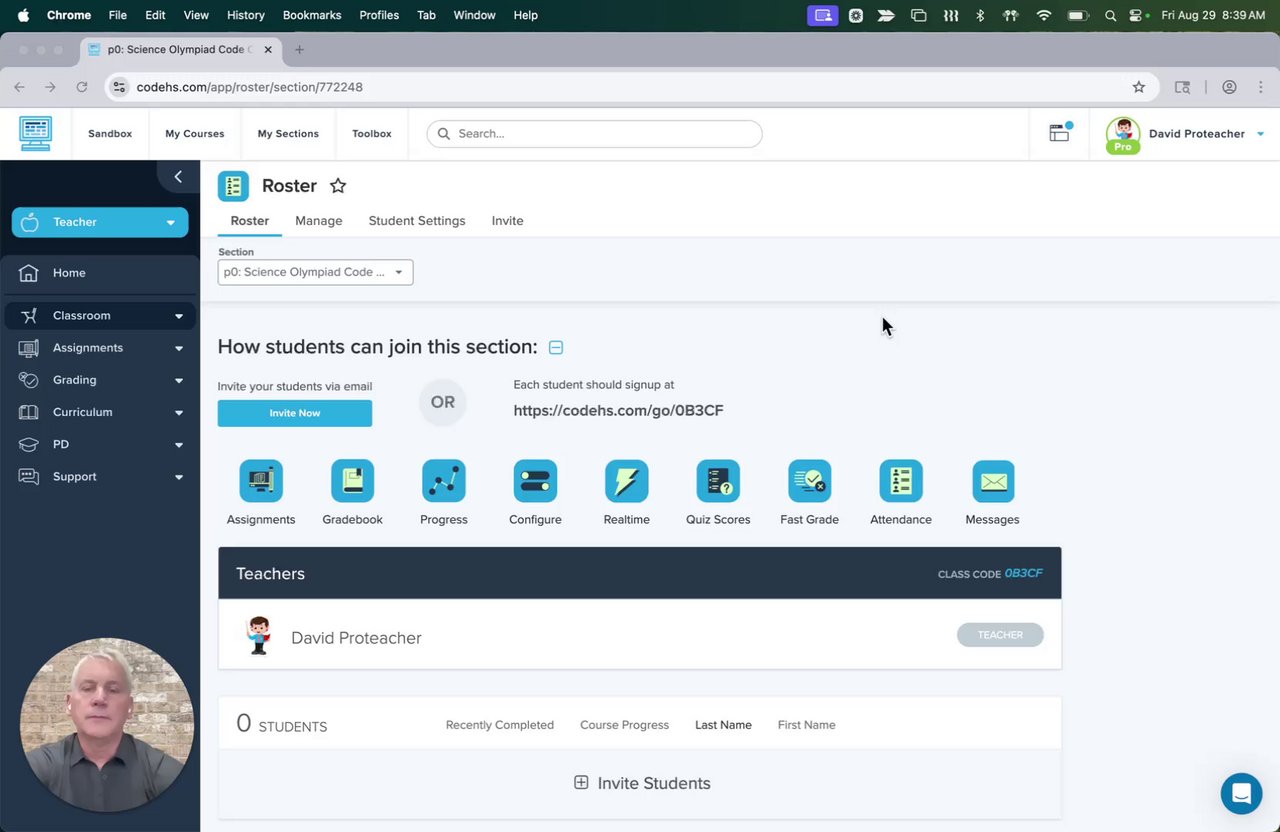Switch to the Manage tab
The width and height of the screenshot is (1280, 832).
click(x=319, y=221)
